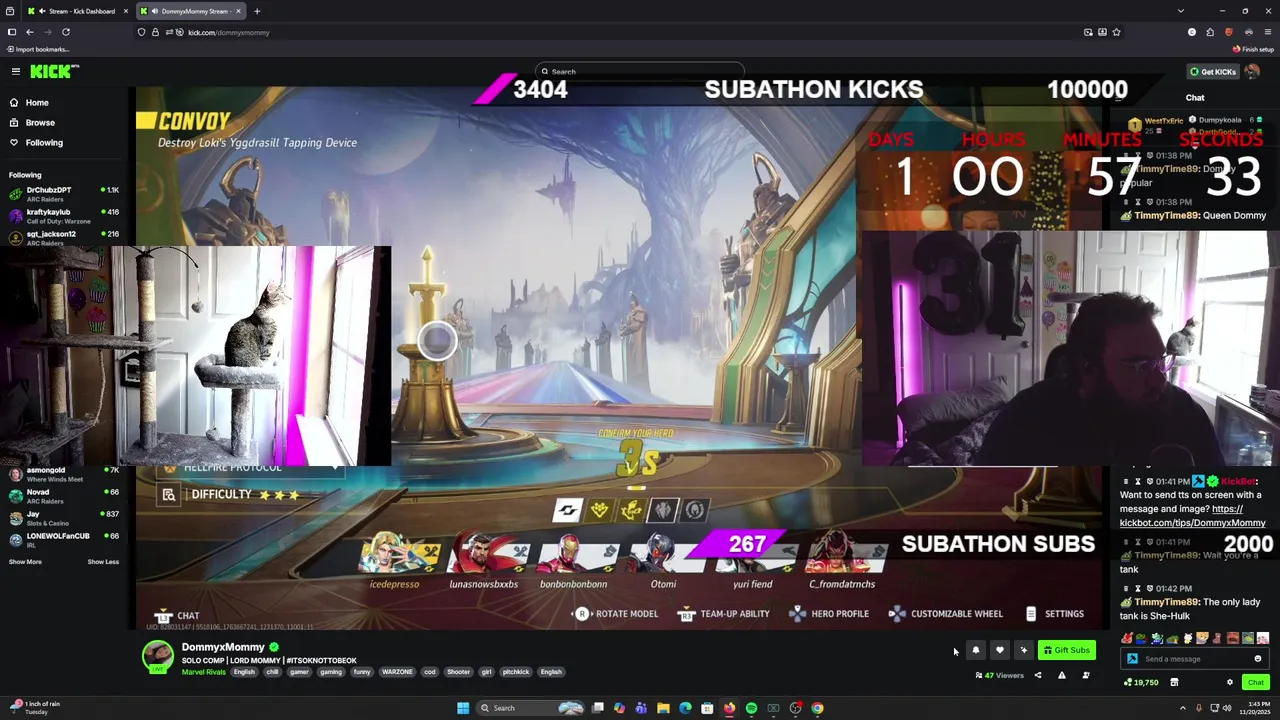This screenshot has height=720, width=1280.
Task: Select first quick emote above chat input
Action: pos(1127,638)
